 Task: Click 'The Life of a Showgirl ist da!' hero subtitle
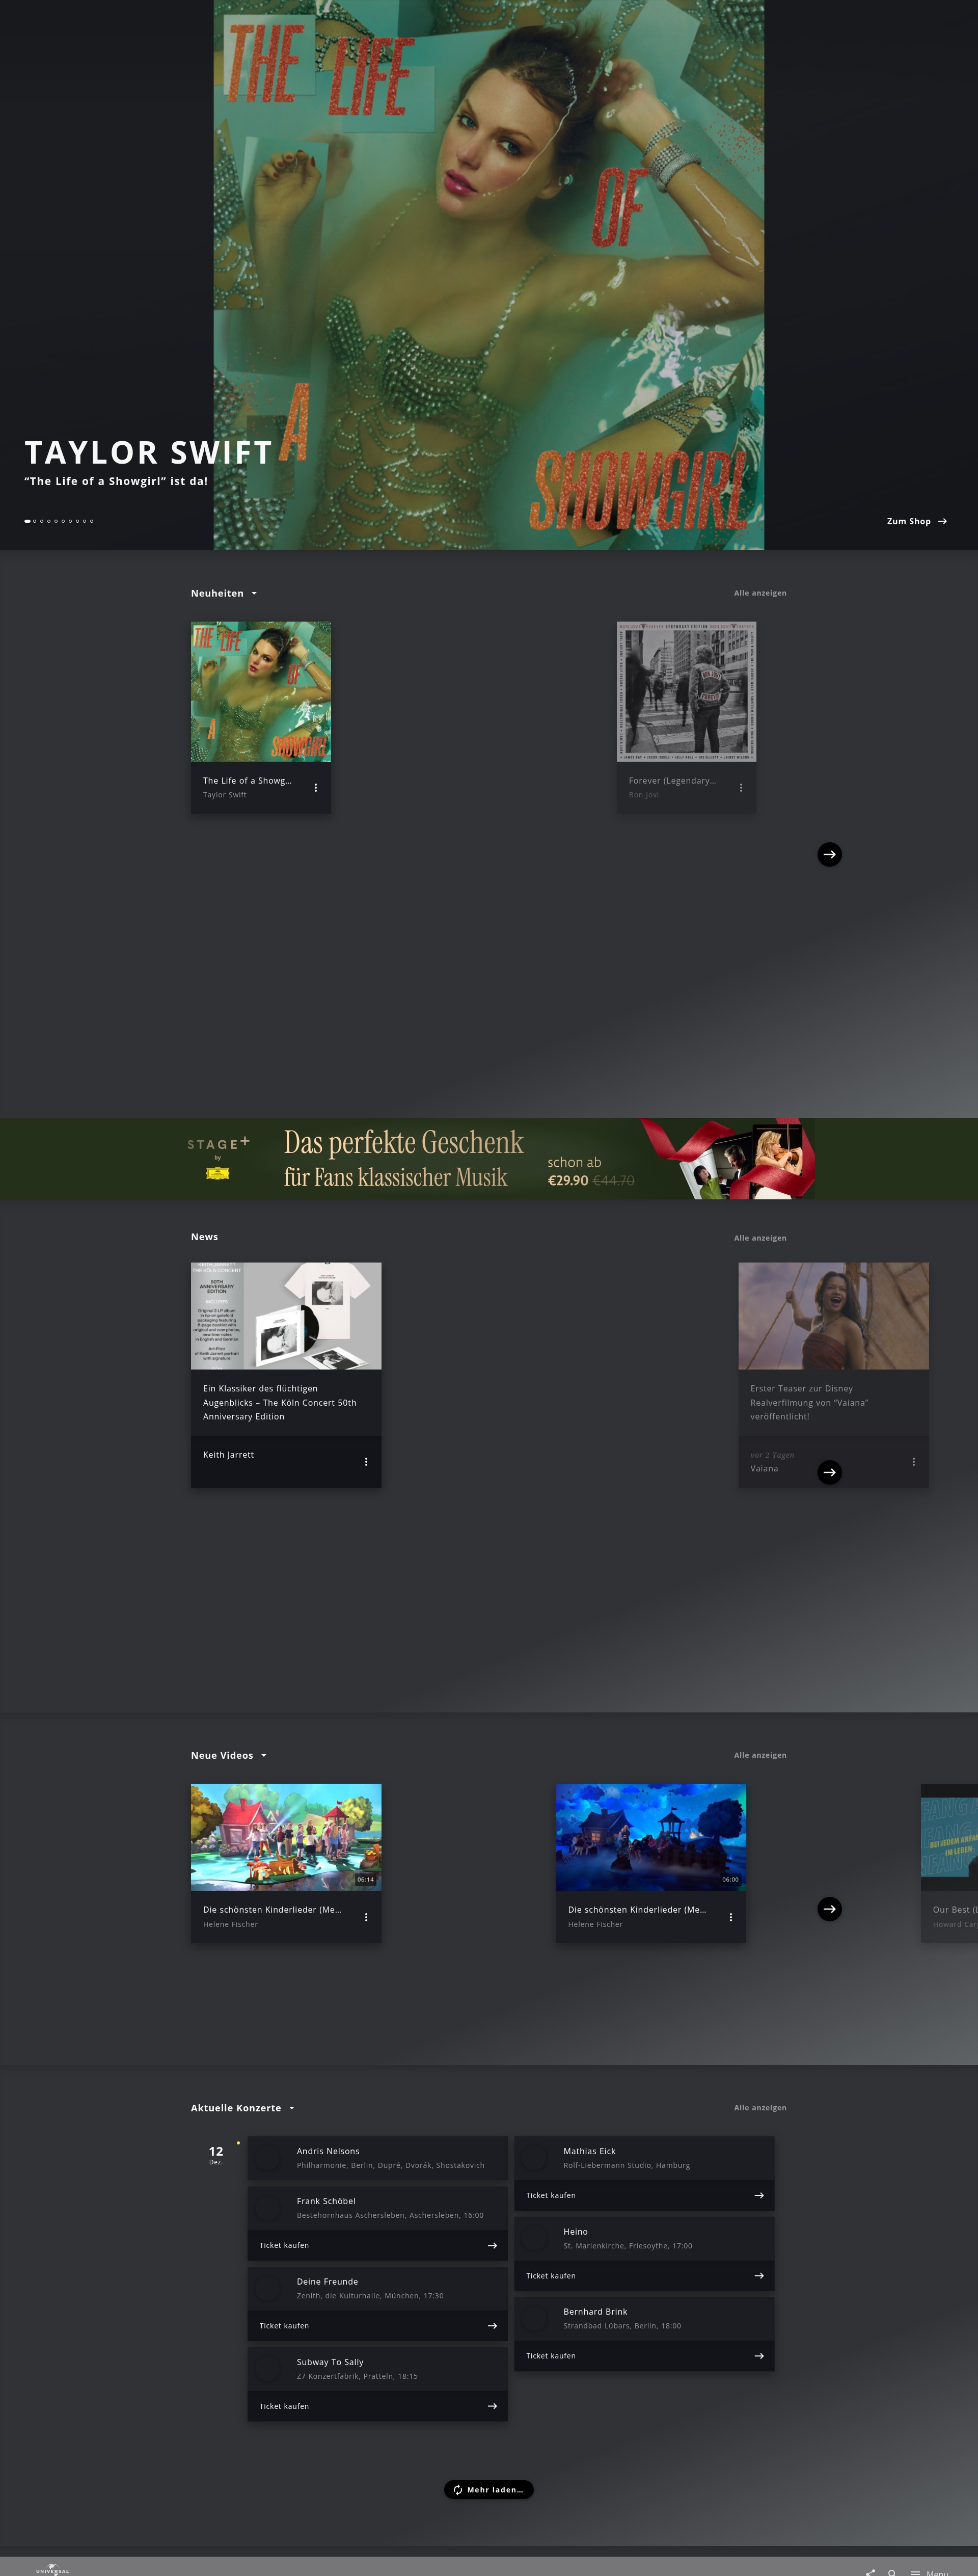116,481
